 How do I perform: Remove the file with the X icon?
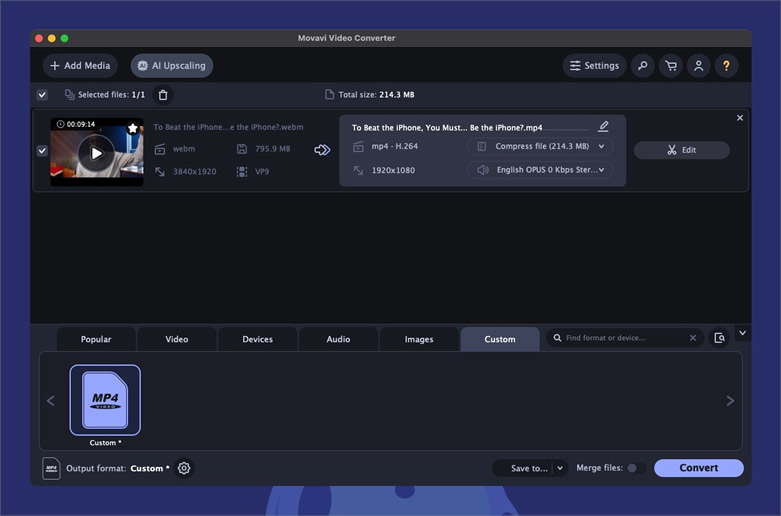click(740, 118)
